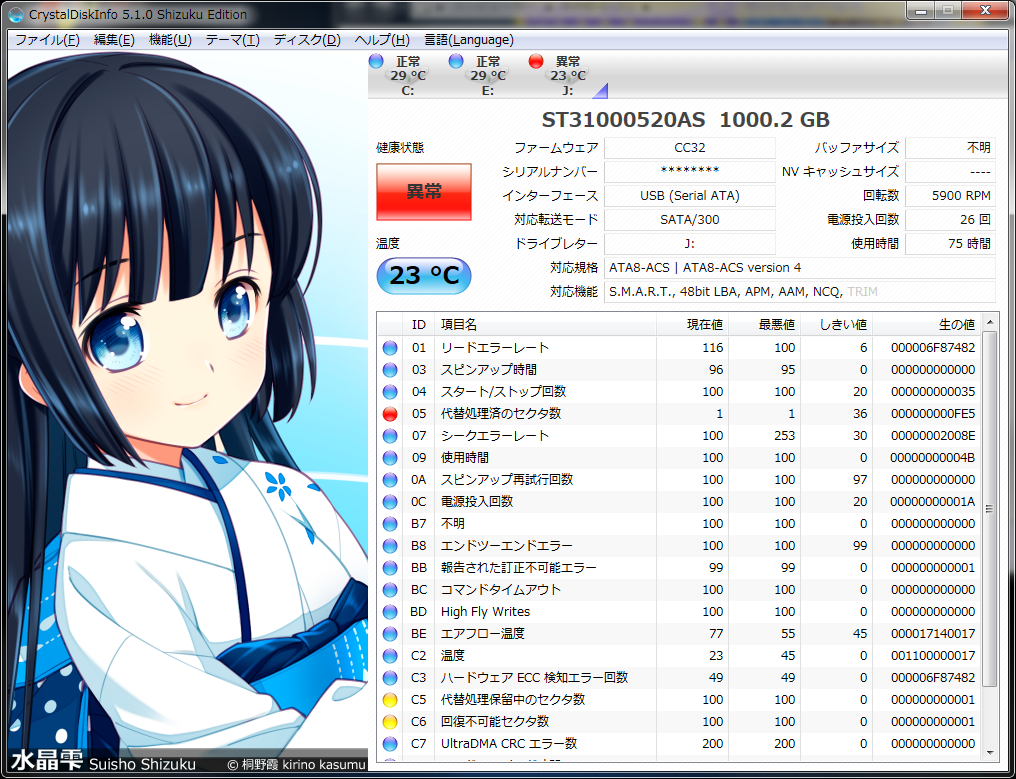Click the 最悪値 column header

tap(765, 325)
